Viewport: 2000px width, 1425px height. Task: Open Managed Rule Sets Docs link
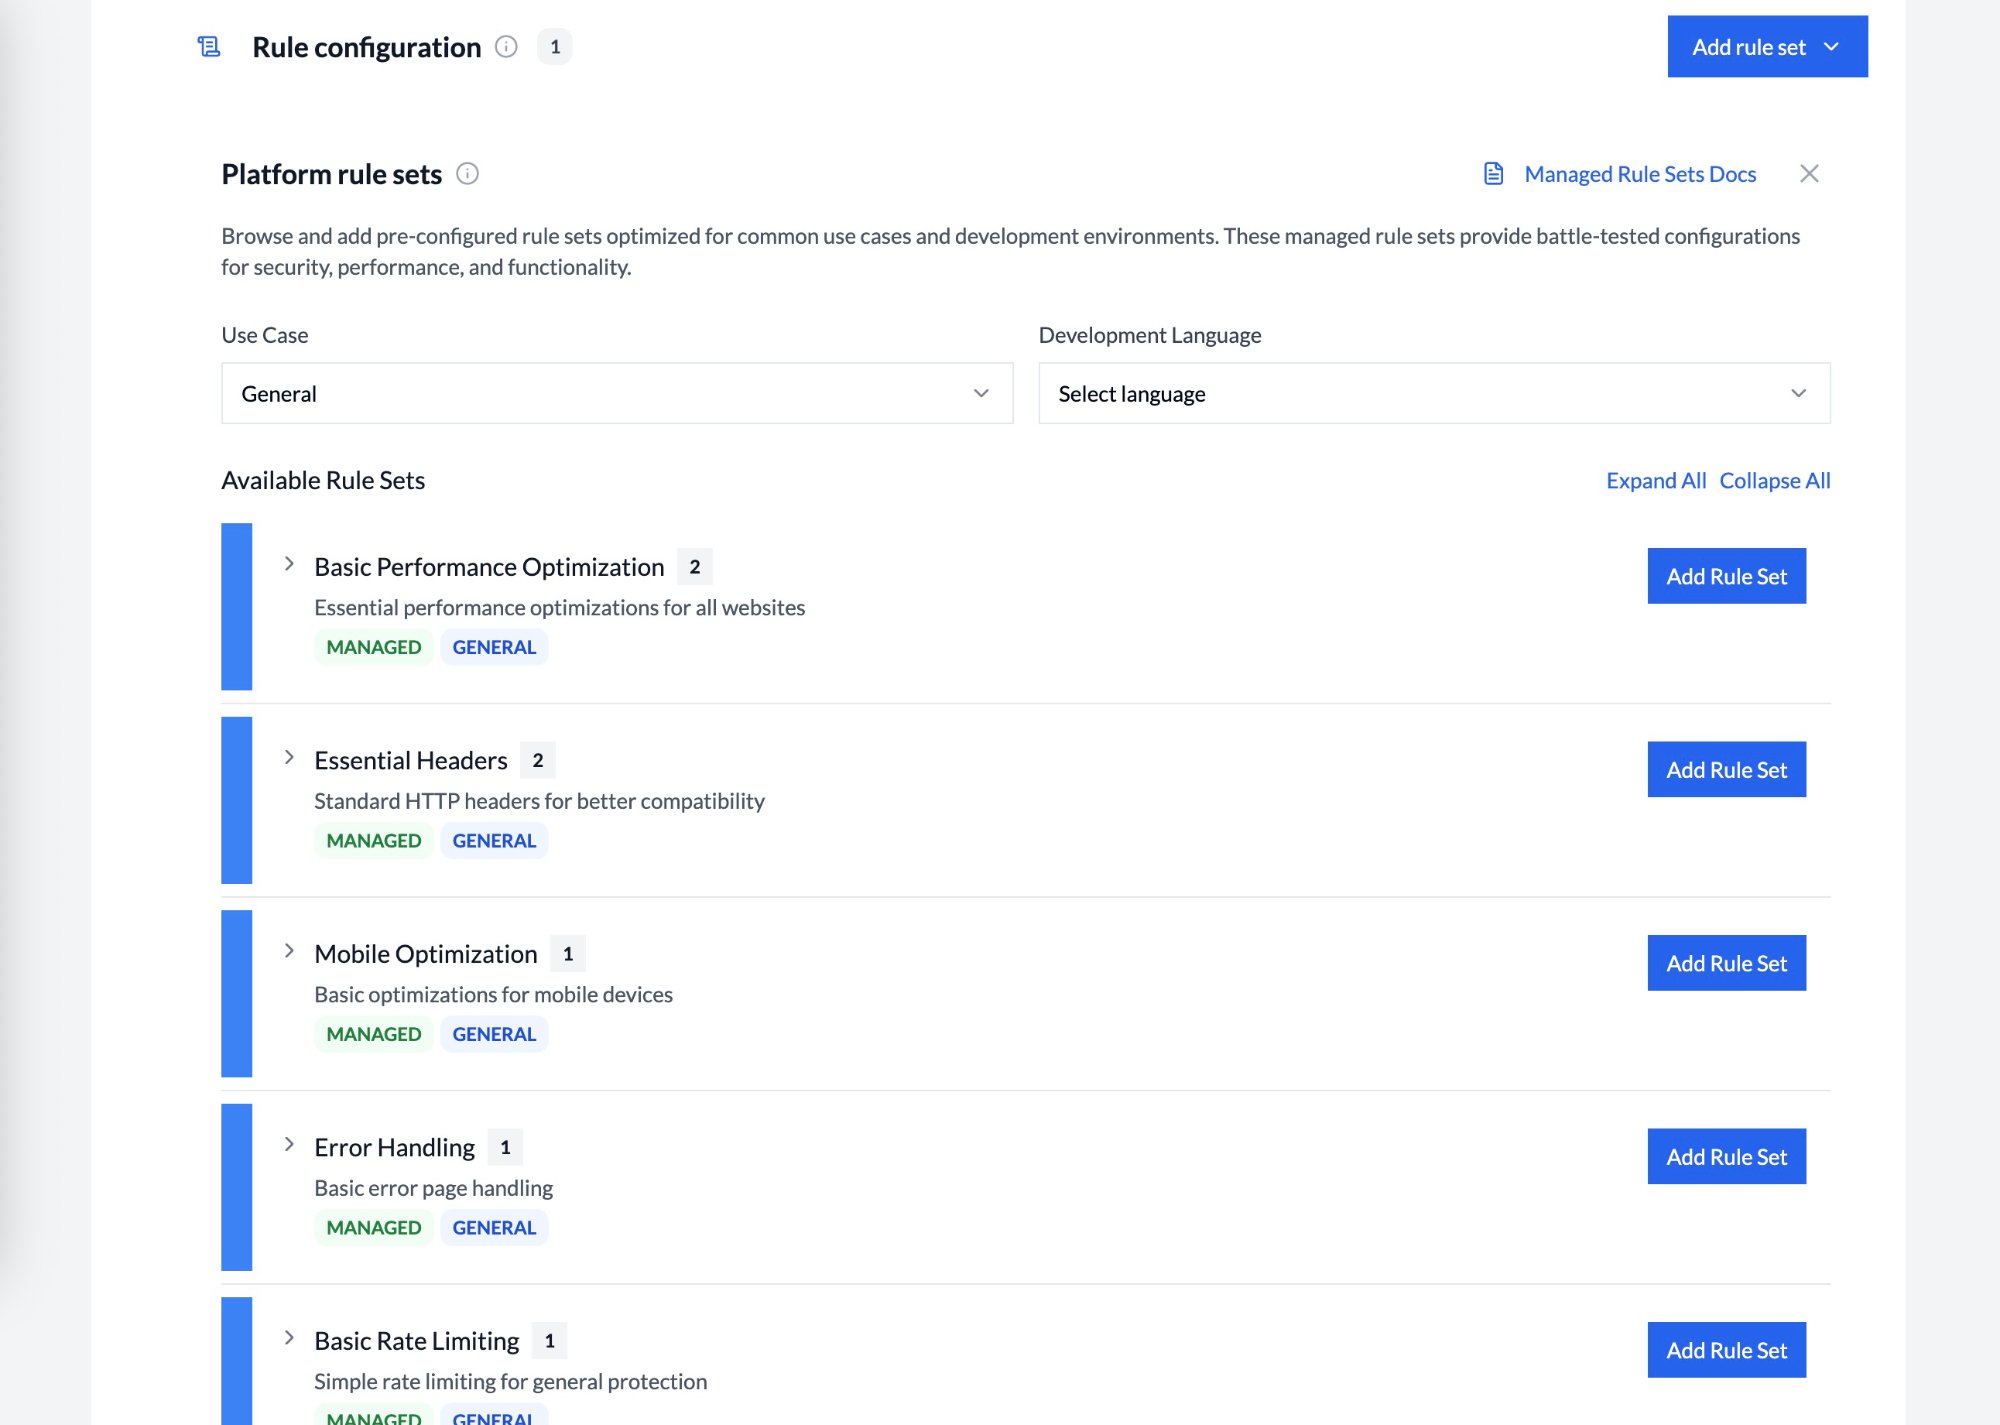1640,174
